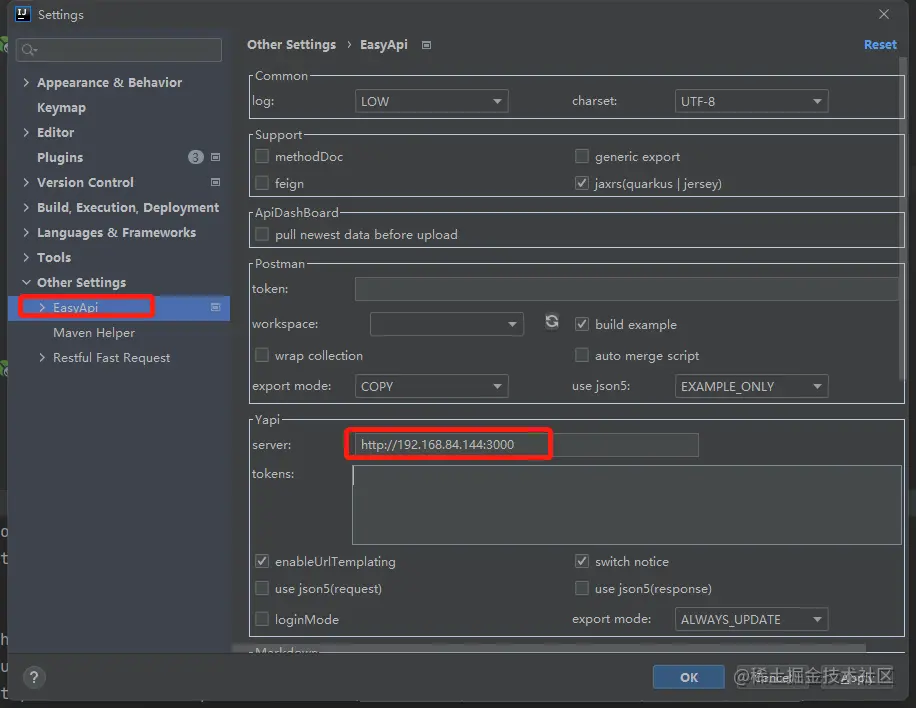Screen dimensions: 916x708
Task: Enable the loginMode checkbox
Action: tap(262, 619)
